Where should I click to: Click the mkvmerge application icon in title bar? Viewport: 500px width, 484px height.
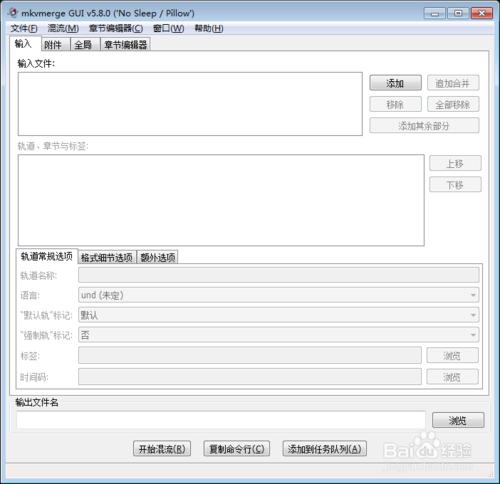pyautogui.click(x=13, y=13)
